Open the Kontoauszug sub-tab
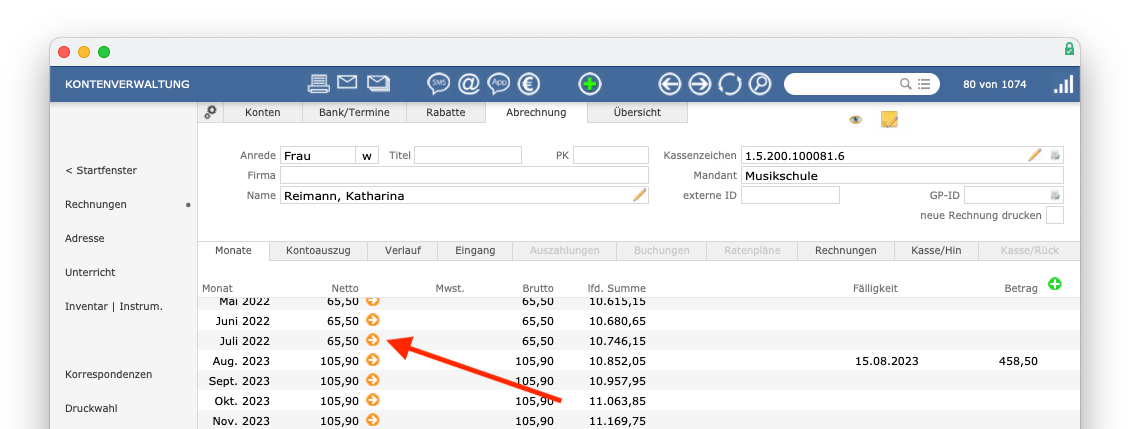Image resolution: width=1136 pixels, height=429 pixels. (318, 251)
